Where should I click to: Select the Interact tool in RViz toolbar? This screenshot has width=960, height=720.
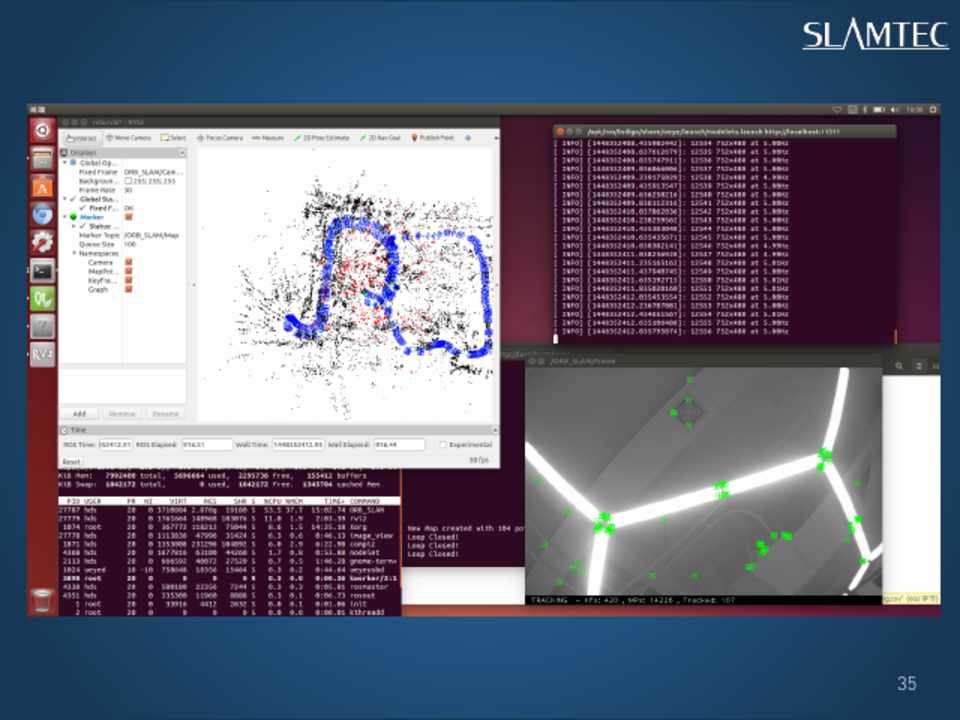(81, 137)
